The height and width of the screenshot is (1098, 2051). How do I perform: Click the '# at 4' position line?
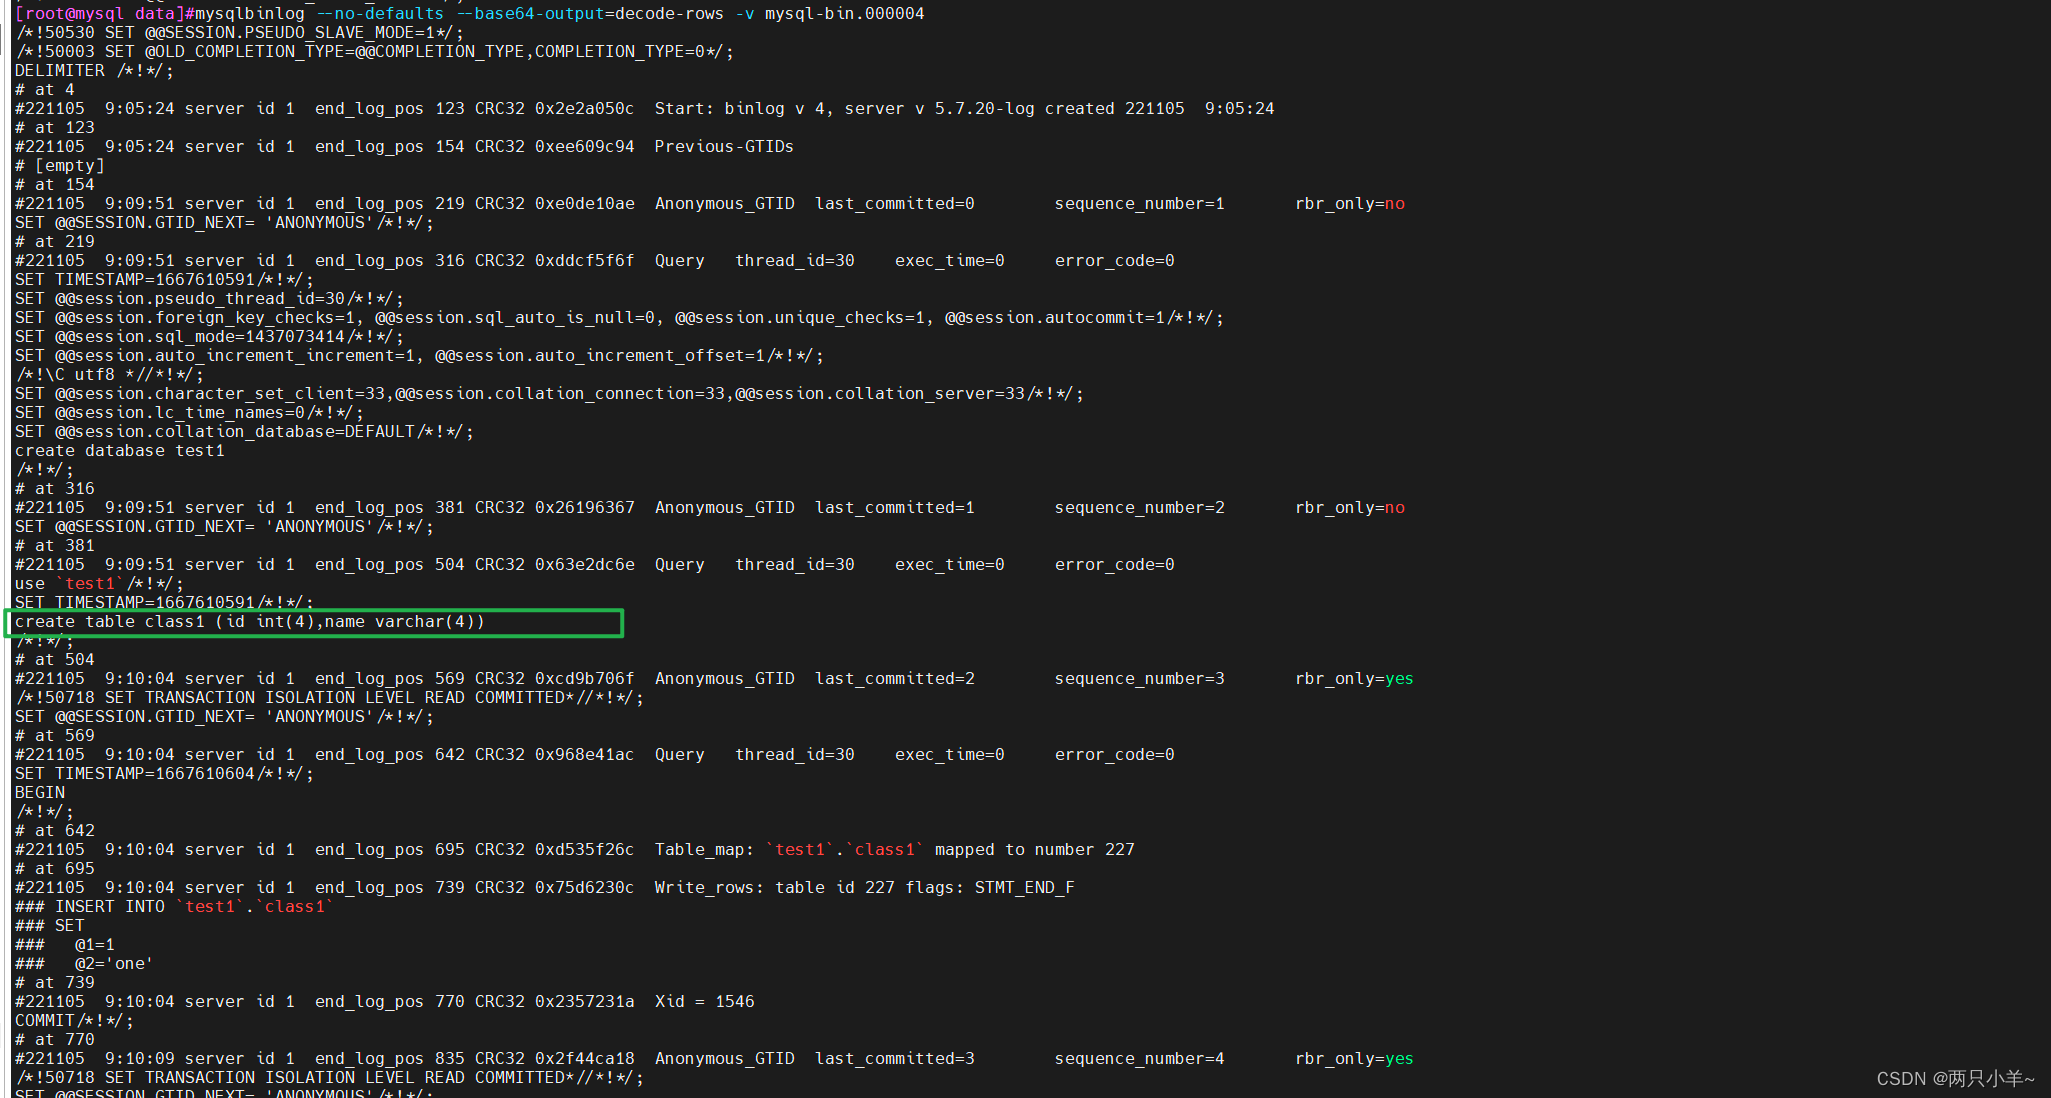tap(44, 89)
